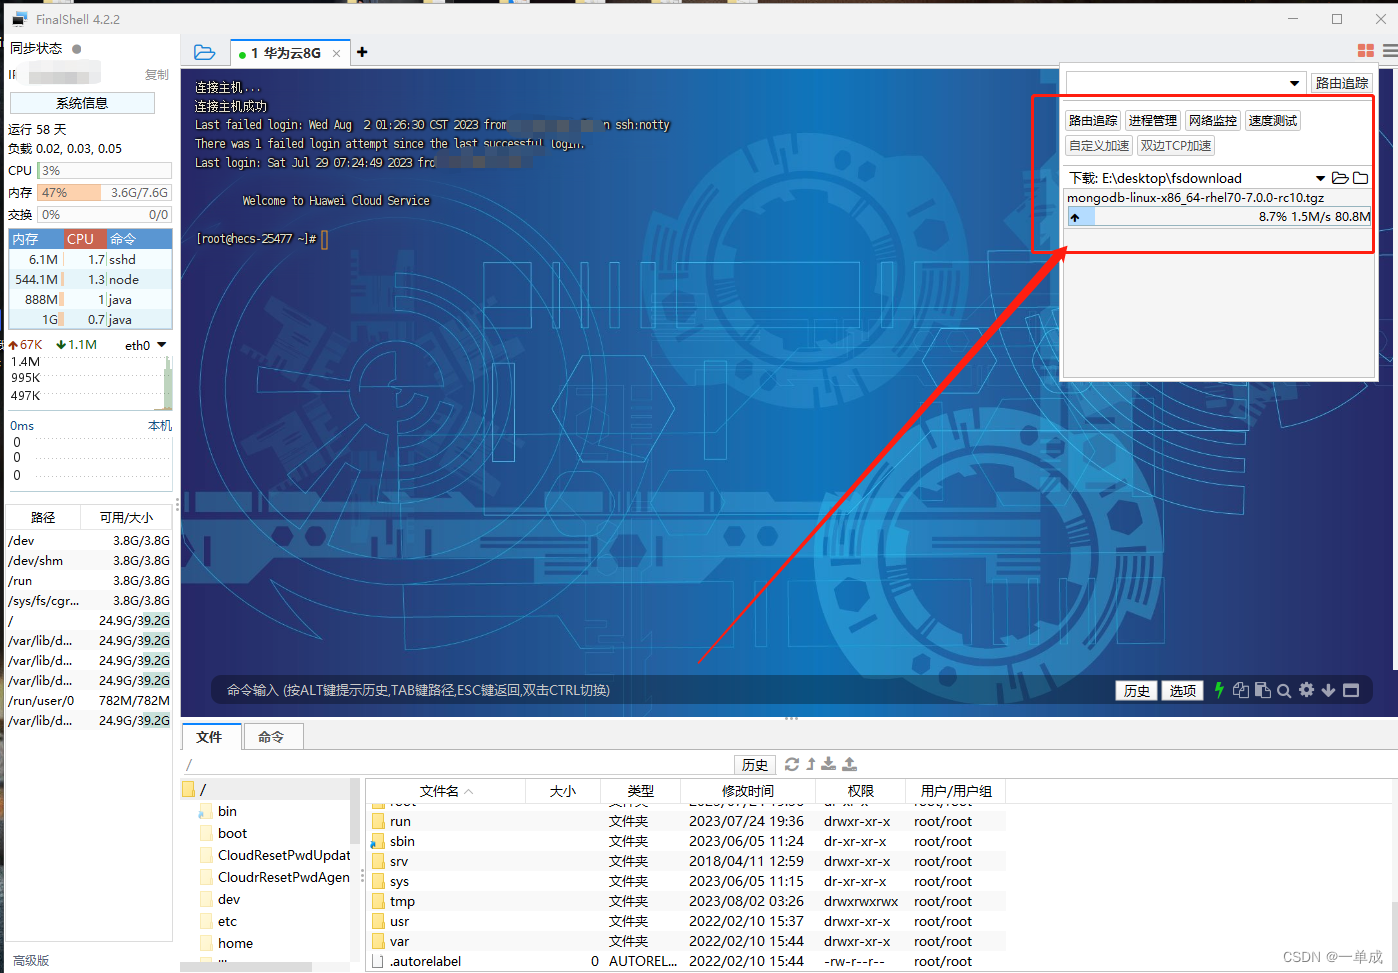Click the 历史 button in the command bar
This screenshot has height=973, width=1398.
pyautogui.click(x=1136, y=691)
